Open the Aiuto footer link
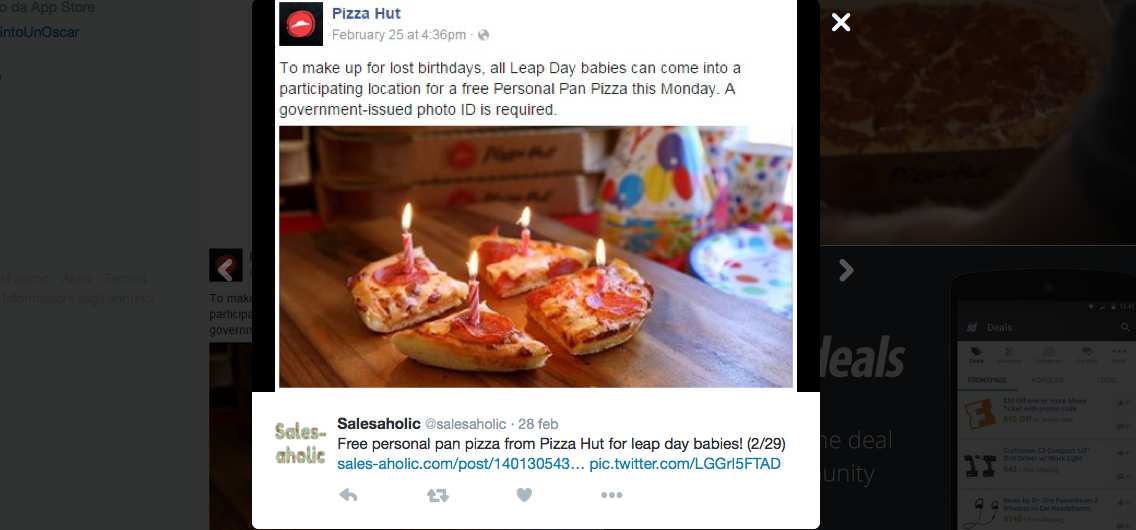 (77, 278)
